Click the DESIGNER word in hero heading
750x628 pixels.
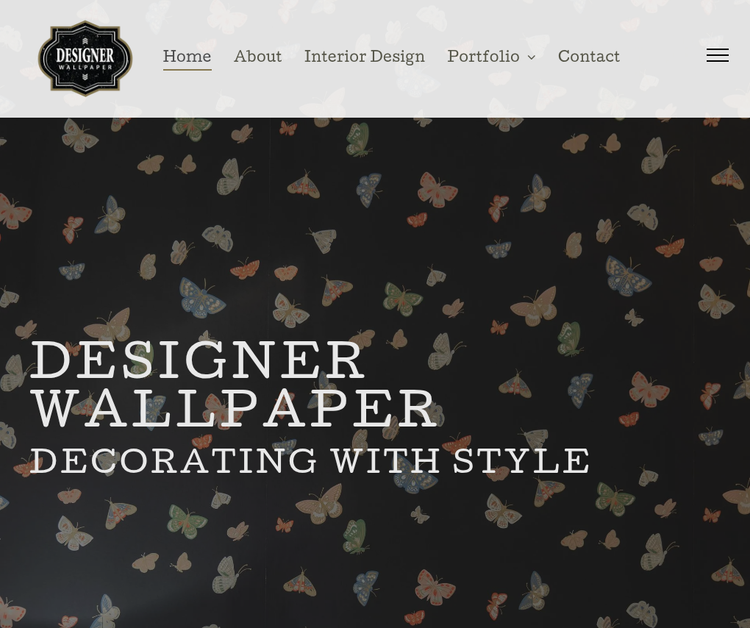tap(198, 360)
